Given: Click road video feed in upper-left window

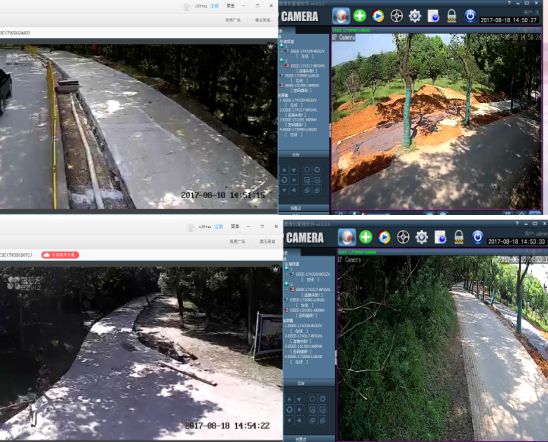Looking at the screenshot, I should tap(138, 126).
